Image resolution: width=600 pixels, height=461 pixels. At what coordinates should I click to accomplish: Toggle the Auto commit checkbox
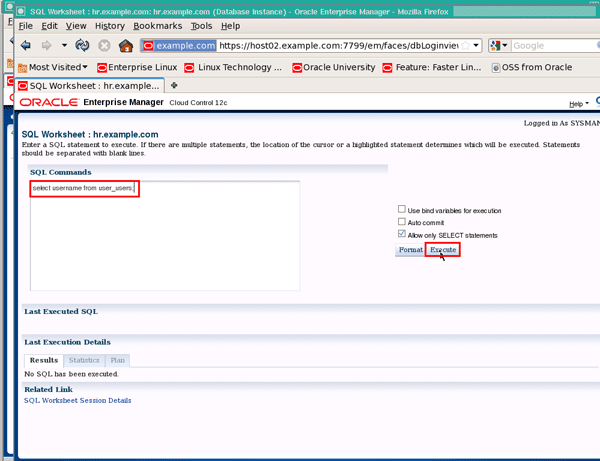(x=401, y=222)
